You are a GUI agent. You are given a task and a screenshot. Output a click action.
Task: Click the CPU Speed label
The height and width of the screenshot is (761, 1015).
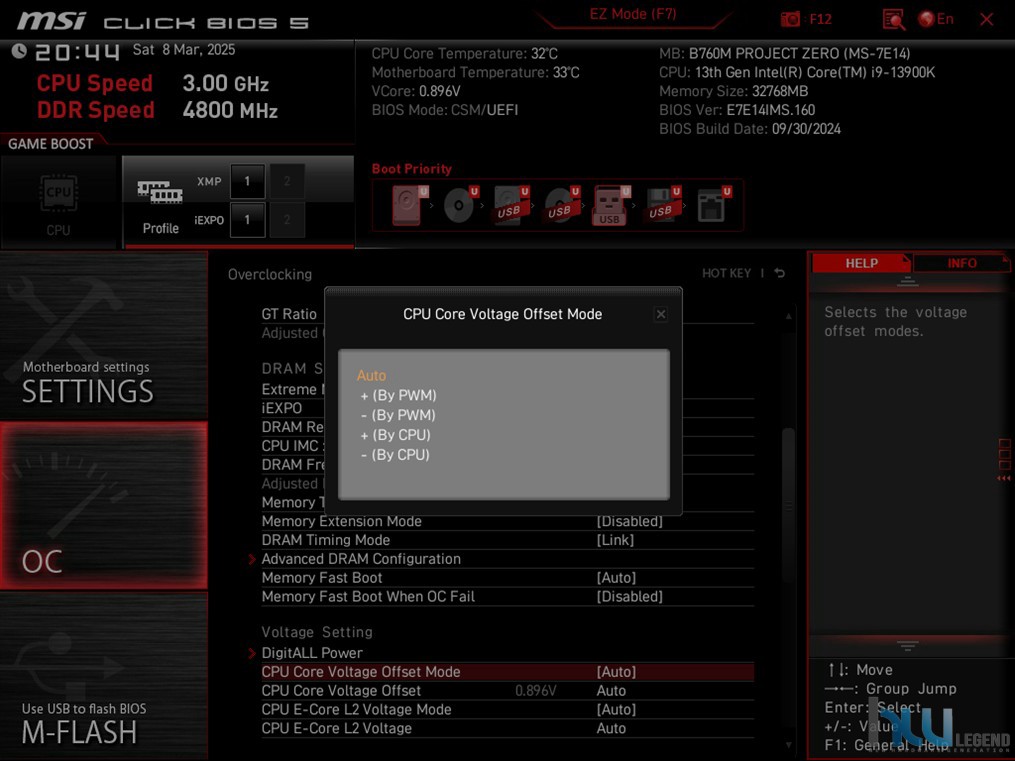[x=95, y=83]
